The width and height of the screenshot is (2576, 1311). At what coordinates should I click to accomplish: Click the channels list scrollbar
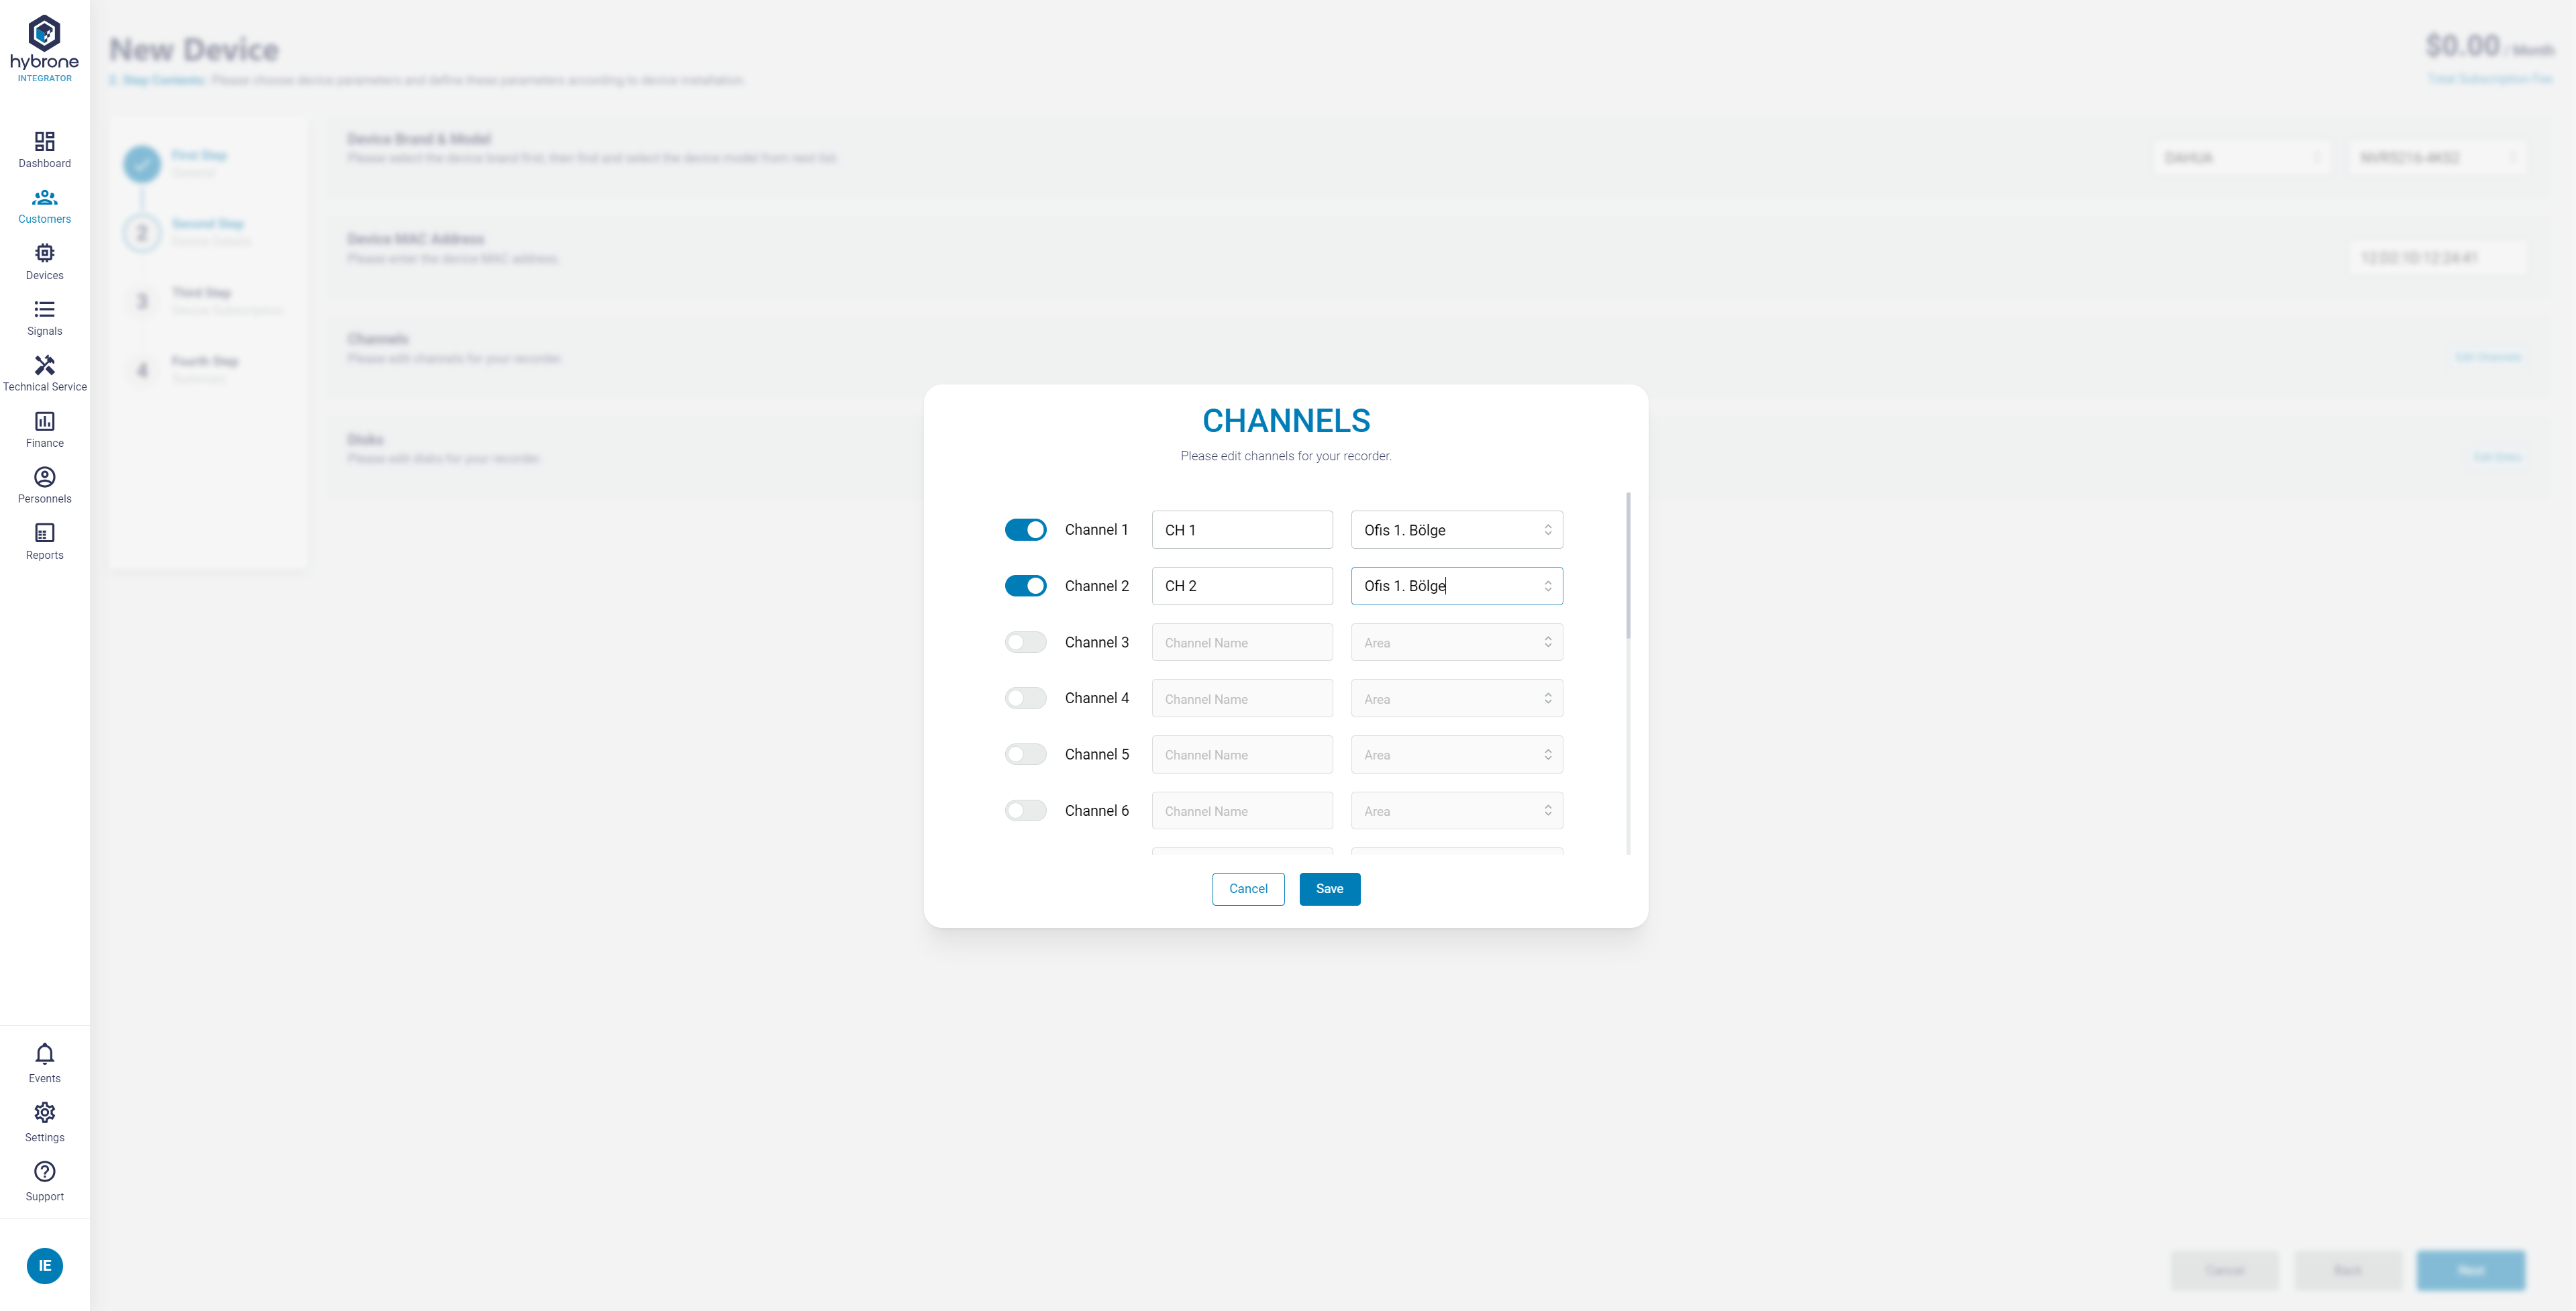1628,566
